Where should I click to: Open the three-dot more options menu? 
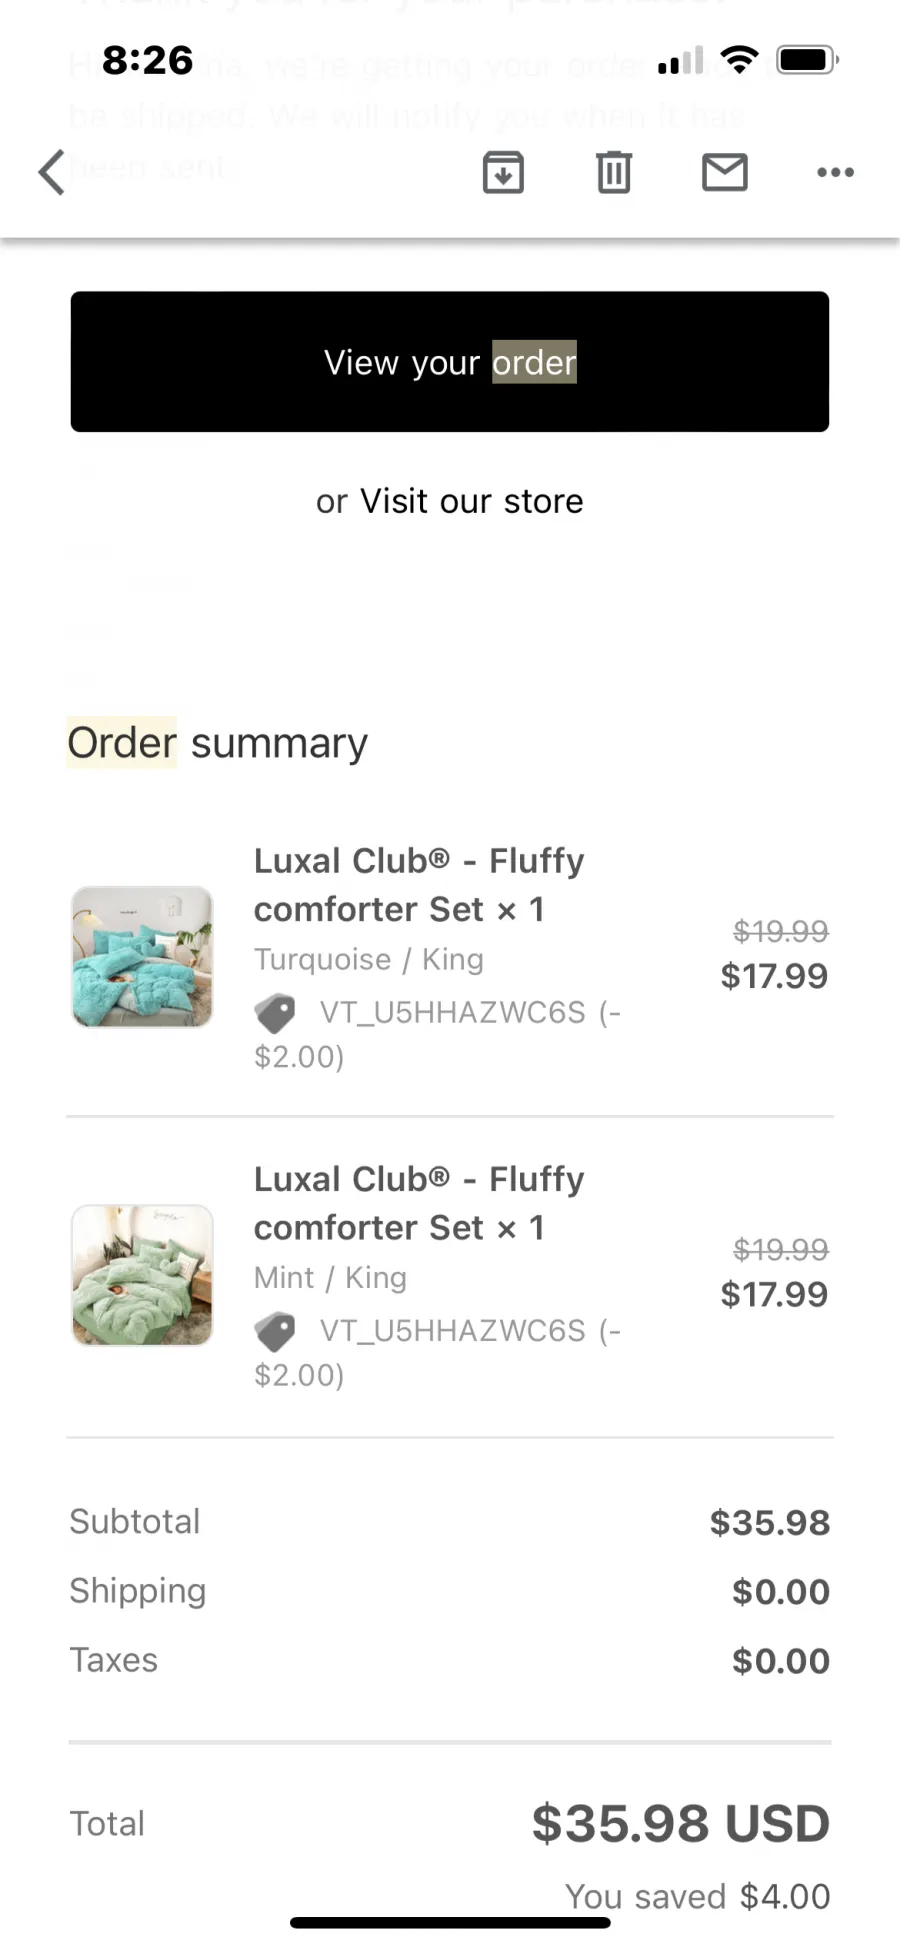point(835,172)
